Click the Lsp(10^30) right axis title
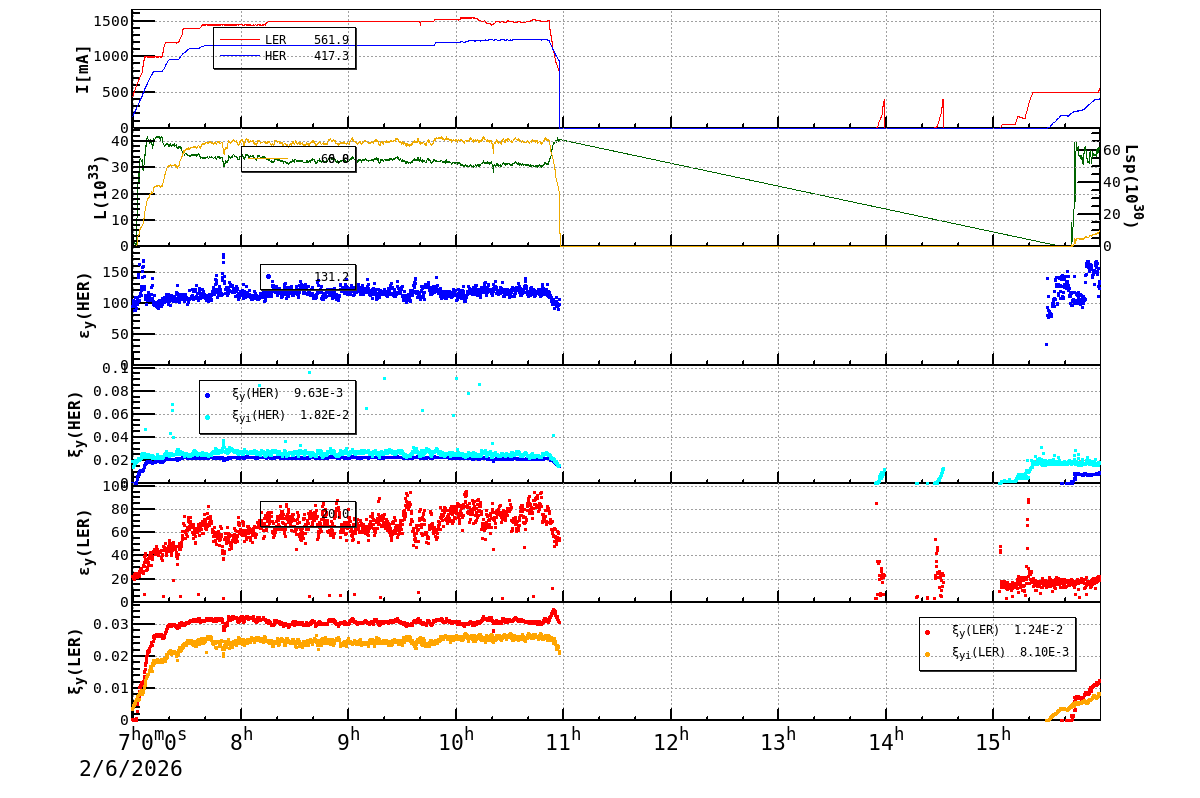 (x=1133, y=186)
